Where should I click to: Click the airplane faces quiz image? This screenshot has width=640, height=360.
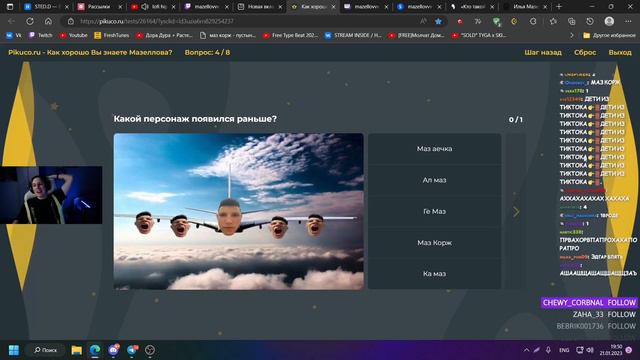pyautogui.click(x=238, y=211)
